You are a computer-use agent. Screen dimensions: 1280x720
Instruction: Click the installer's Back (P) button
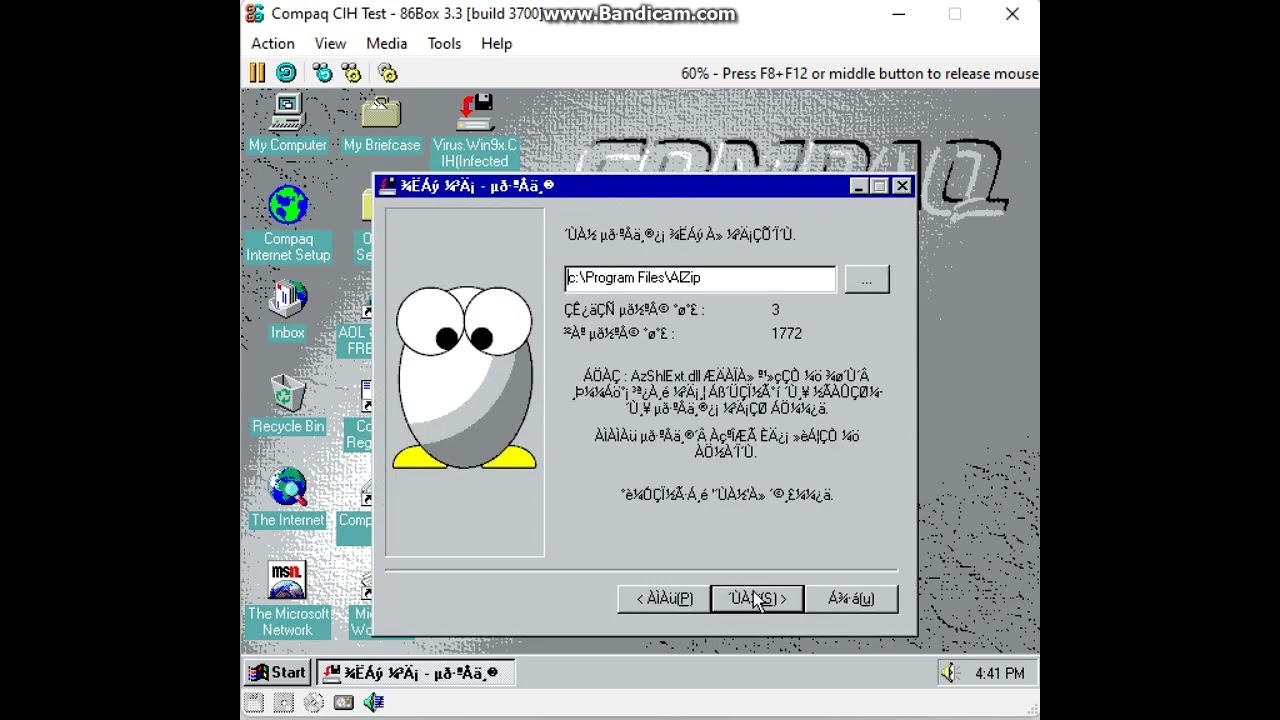coord(664,599)
